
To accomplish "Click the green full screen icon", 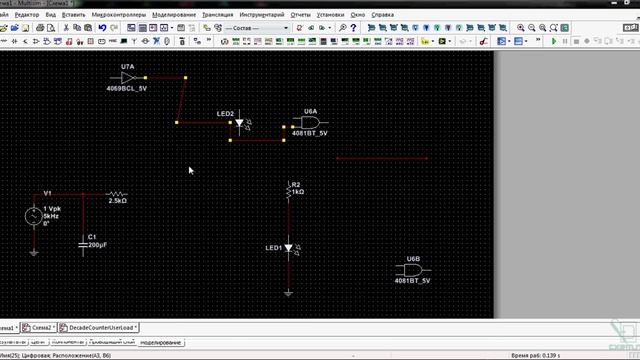I will point(564,28).
